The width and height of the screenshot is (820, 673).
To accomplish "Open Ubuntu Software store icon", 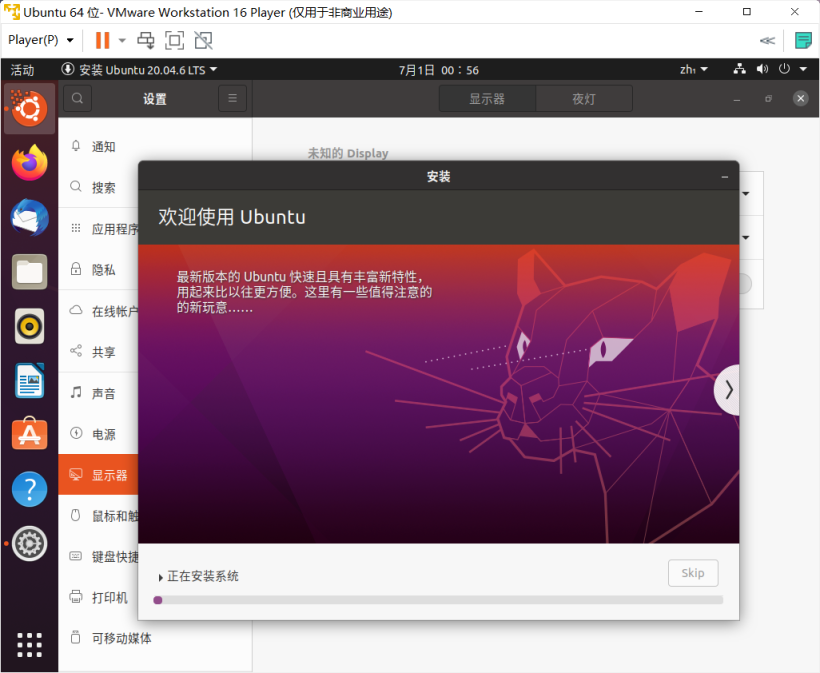I will 29,435.
